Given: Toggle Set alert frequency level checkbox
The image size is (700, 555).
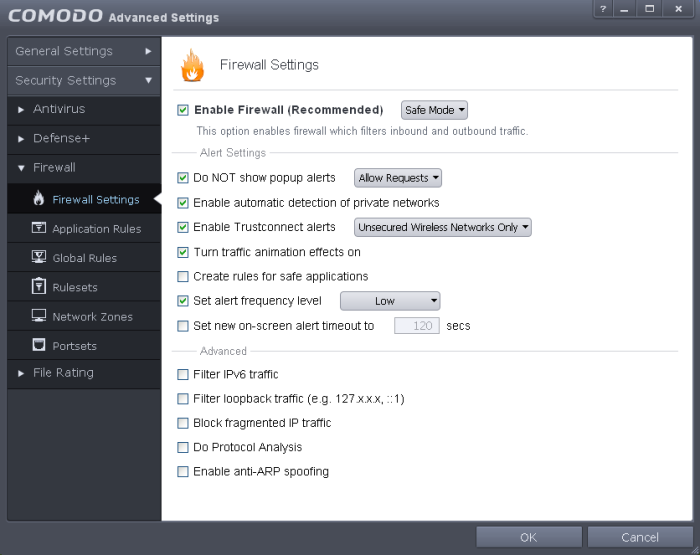Looking at the screenshot, I should tap(183, 301).
